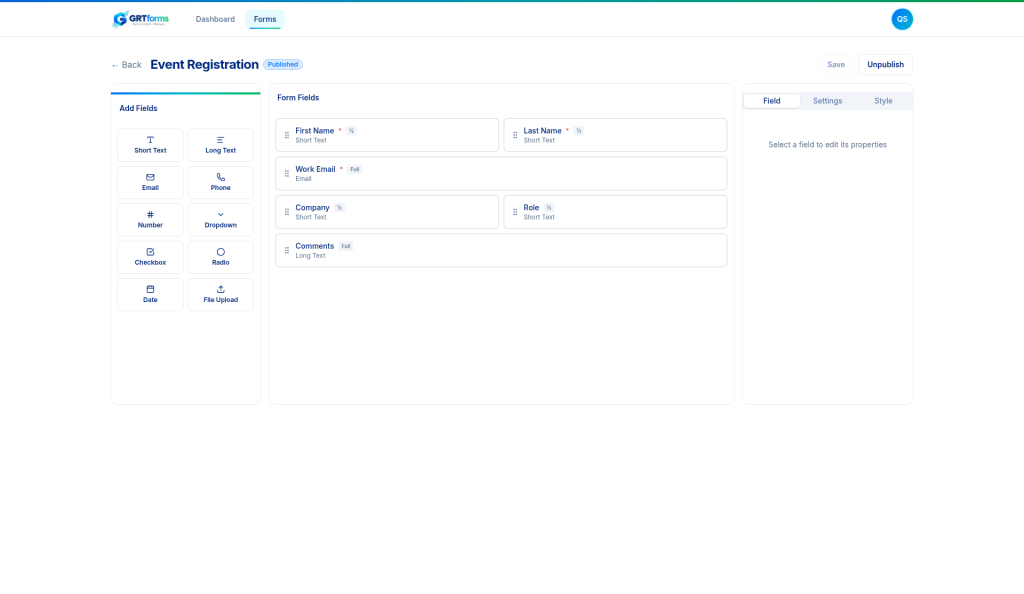
Task: Add a Dropdown field
Action: pos(221,219)
